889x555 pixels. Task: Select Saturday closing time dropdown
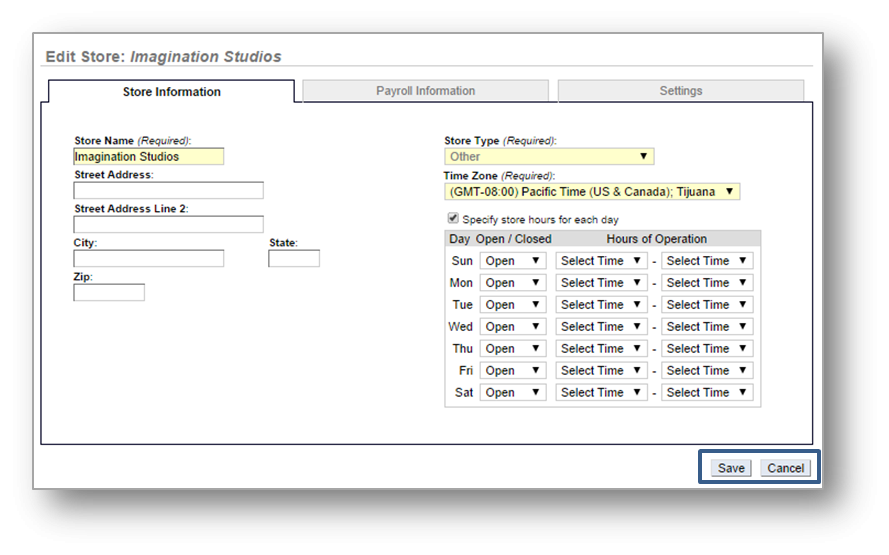(x=707, y=393)
